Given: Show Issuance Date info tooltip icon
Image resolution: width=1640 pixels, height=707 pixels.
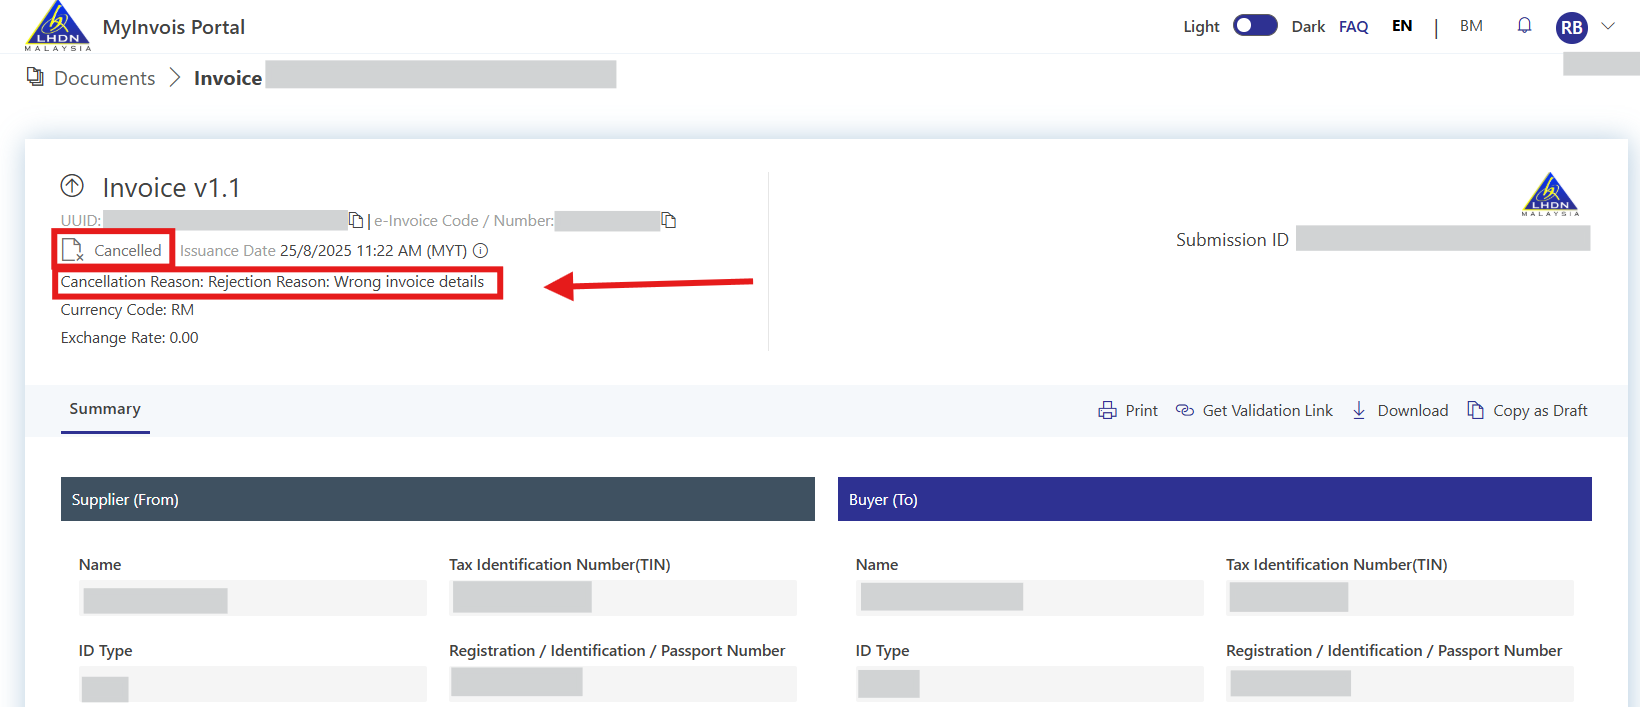Looking at the screenshot, I should tap(480, 251).
